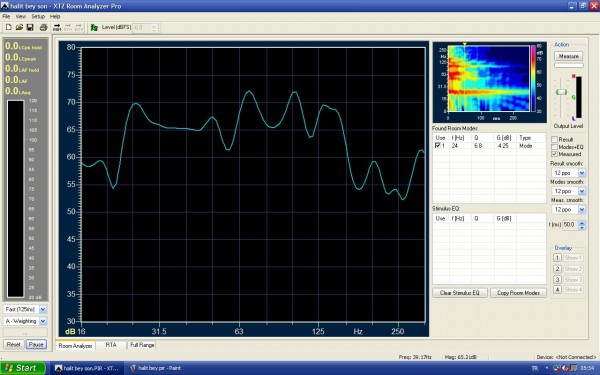Switch to the RTA tab
Image resolution: width=600 pixels, height=375 pixels.
pos(111,345)
